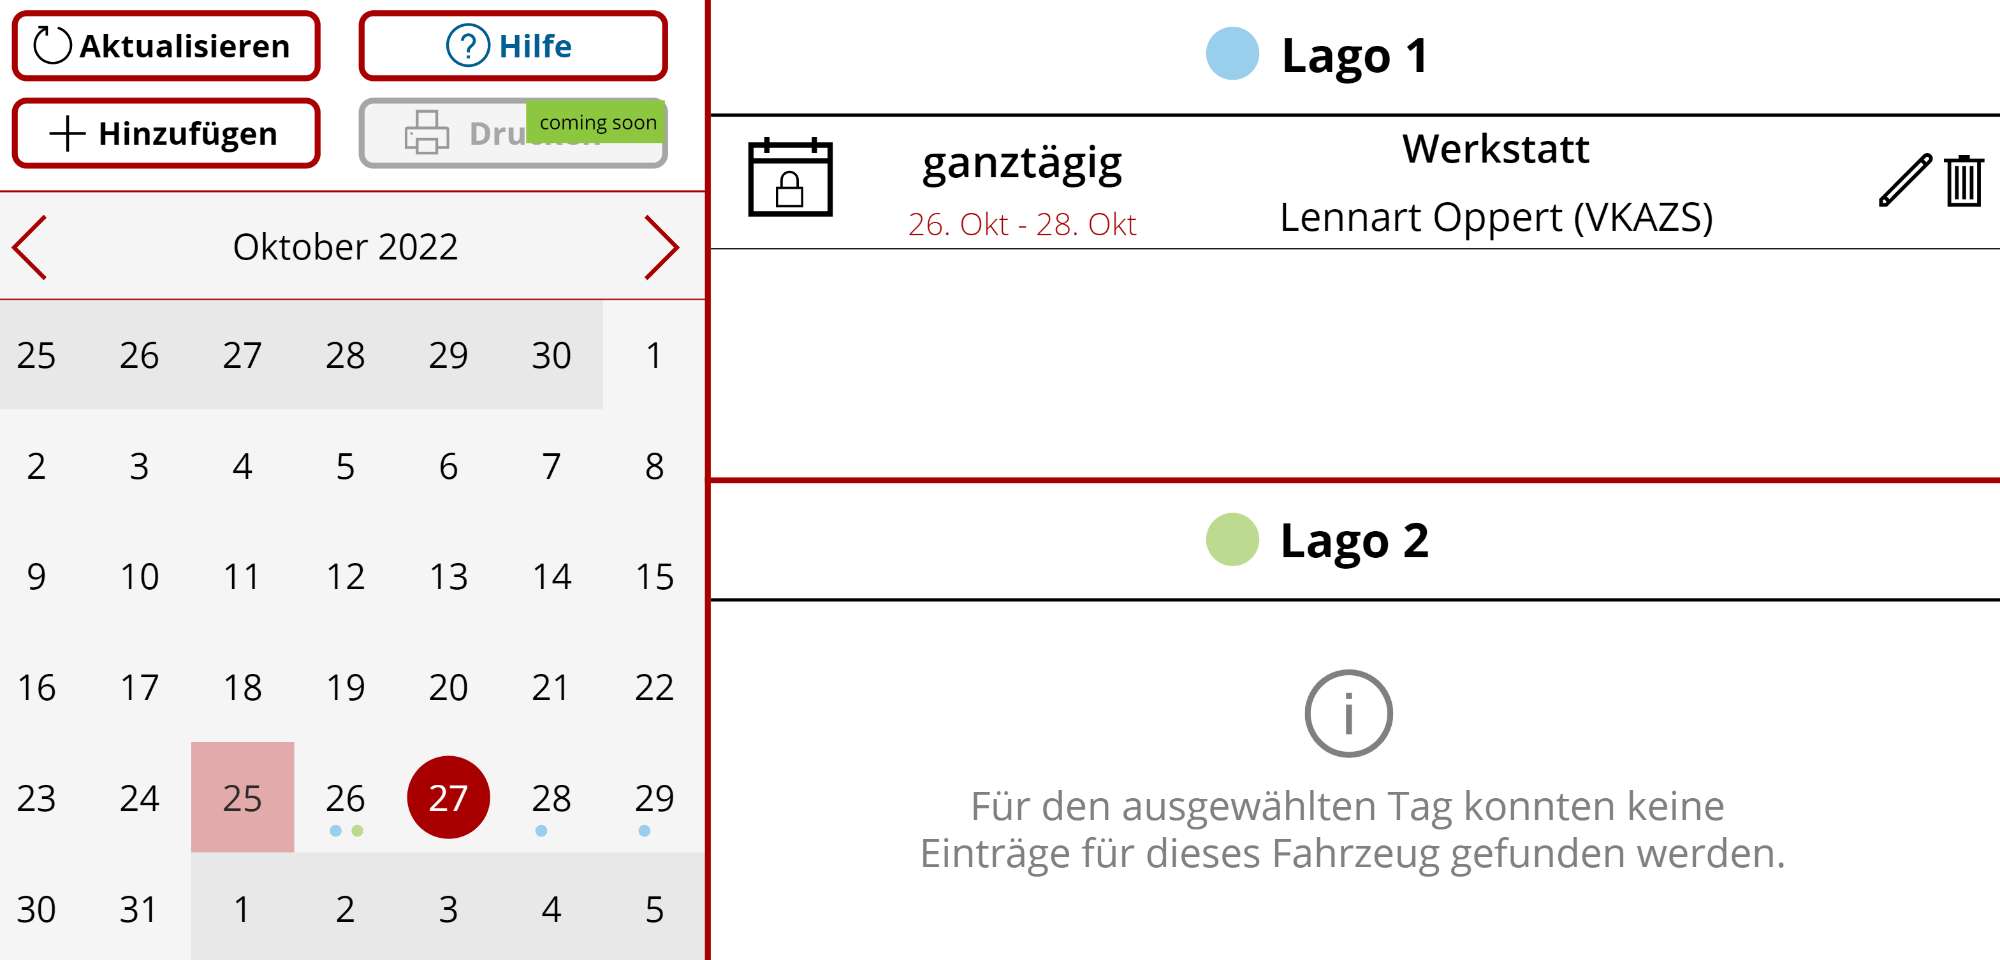The height and width of the screenshot is (960, 2000).
Task: Click the locked calendar icon for Werkstatt entry
Action: tap(790, 177)
